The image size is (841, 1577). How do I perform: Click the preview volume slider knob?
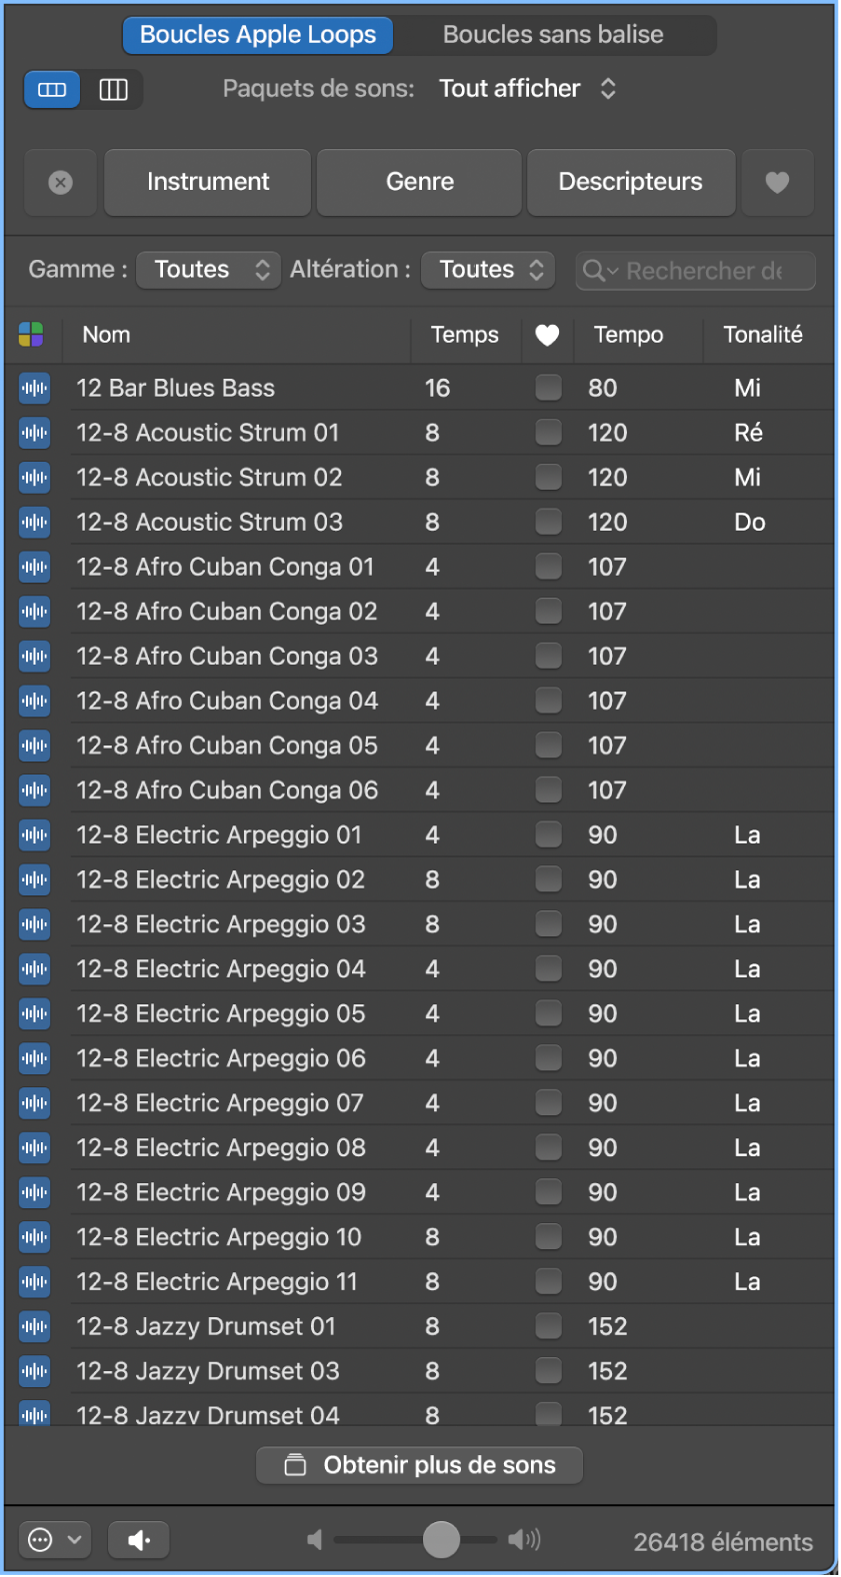(x=441, y=1540)
